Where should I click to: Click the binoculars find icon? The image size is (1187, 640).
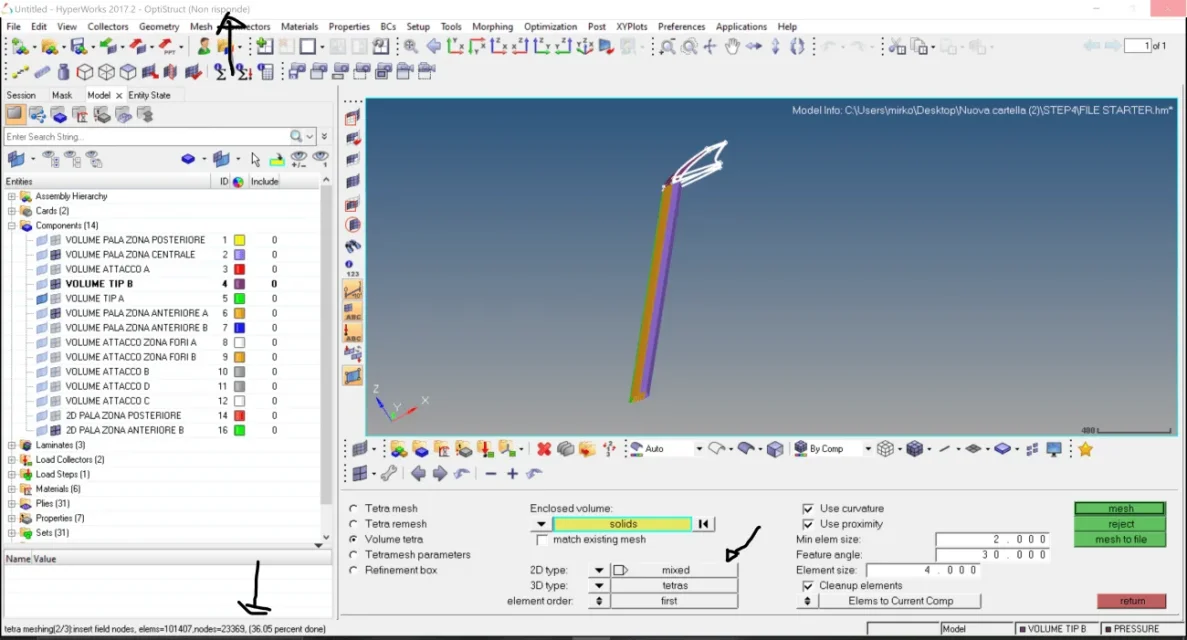point(352,246)
